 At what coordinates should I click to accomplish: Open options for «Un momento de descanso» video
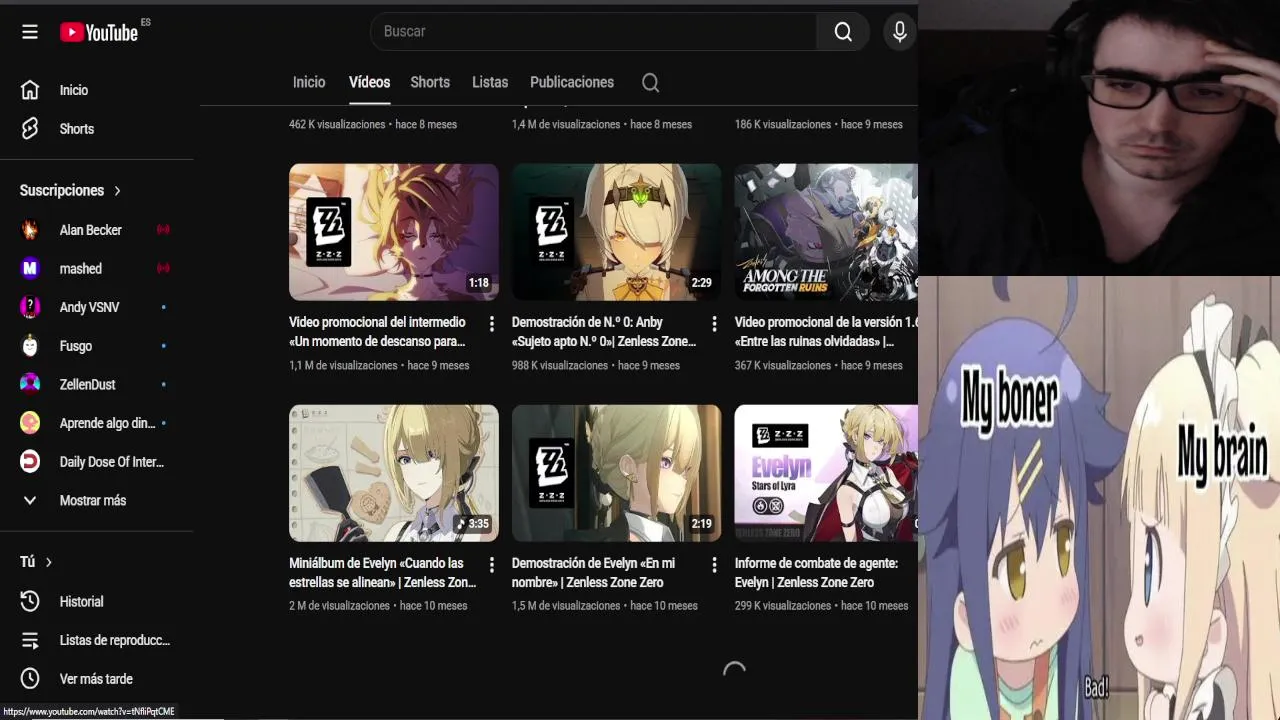(x=491, y=324)
